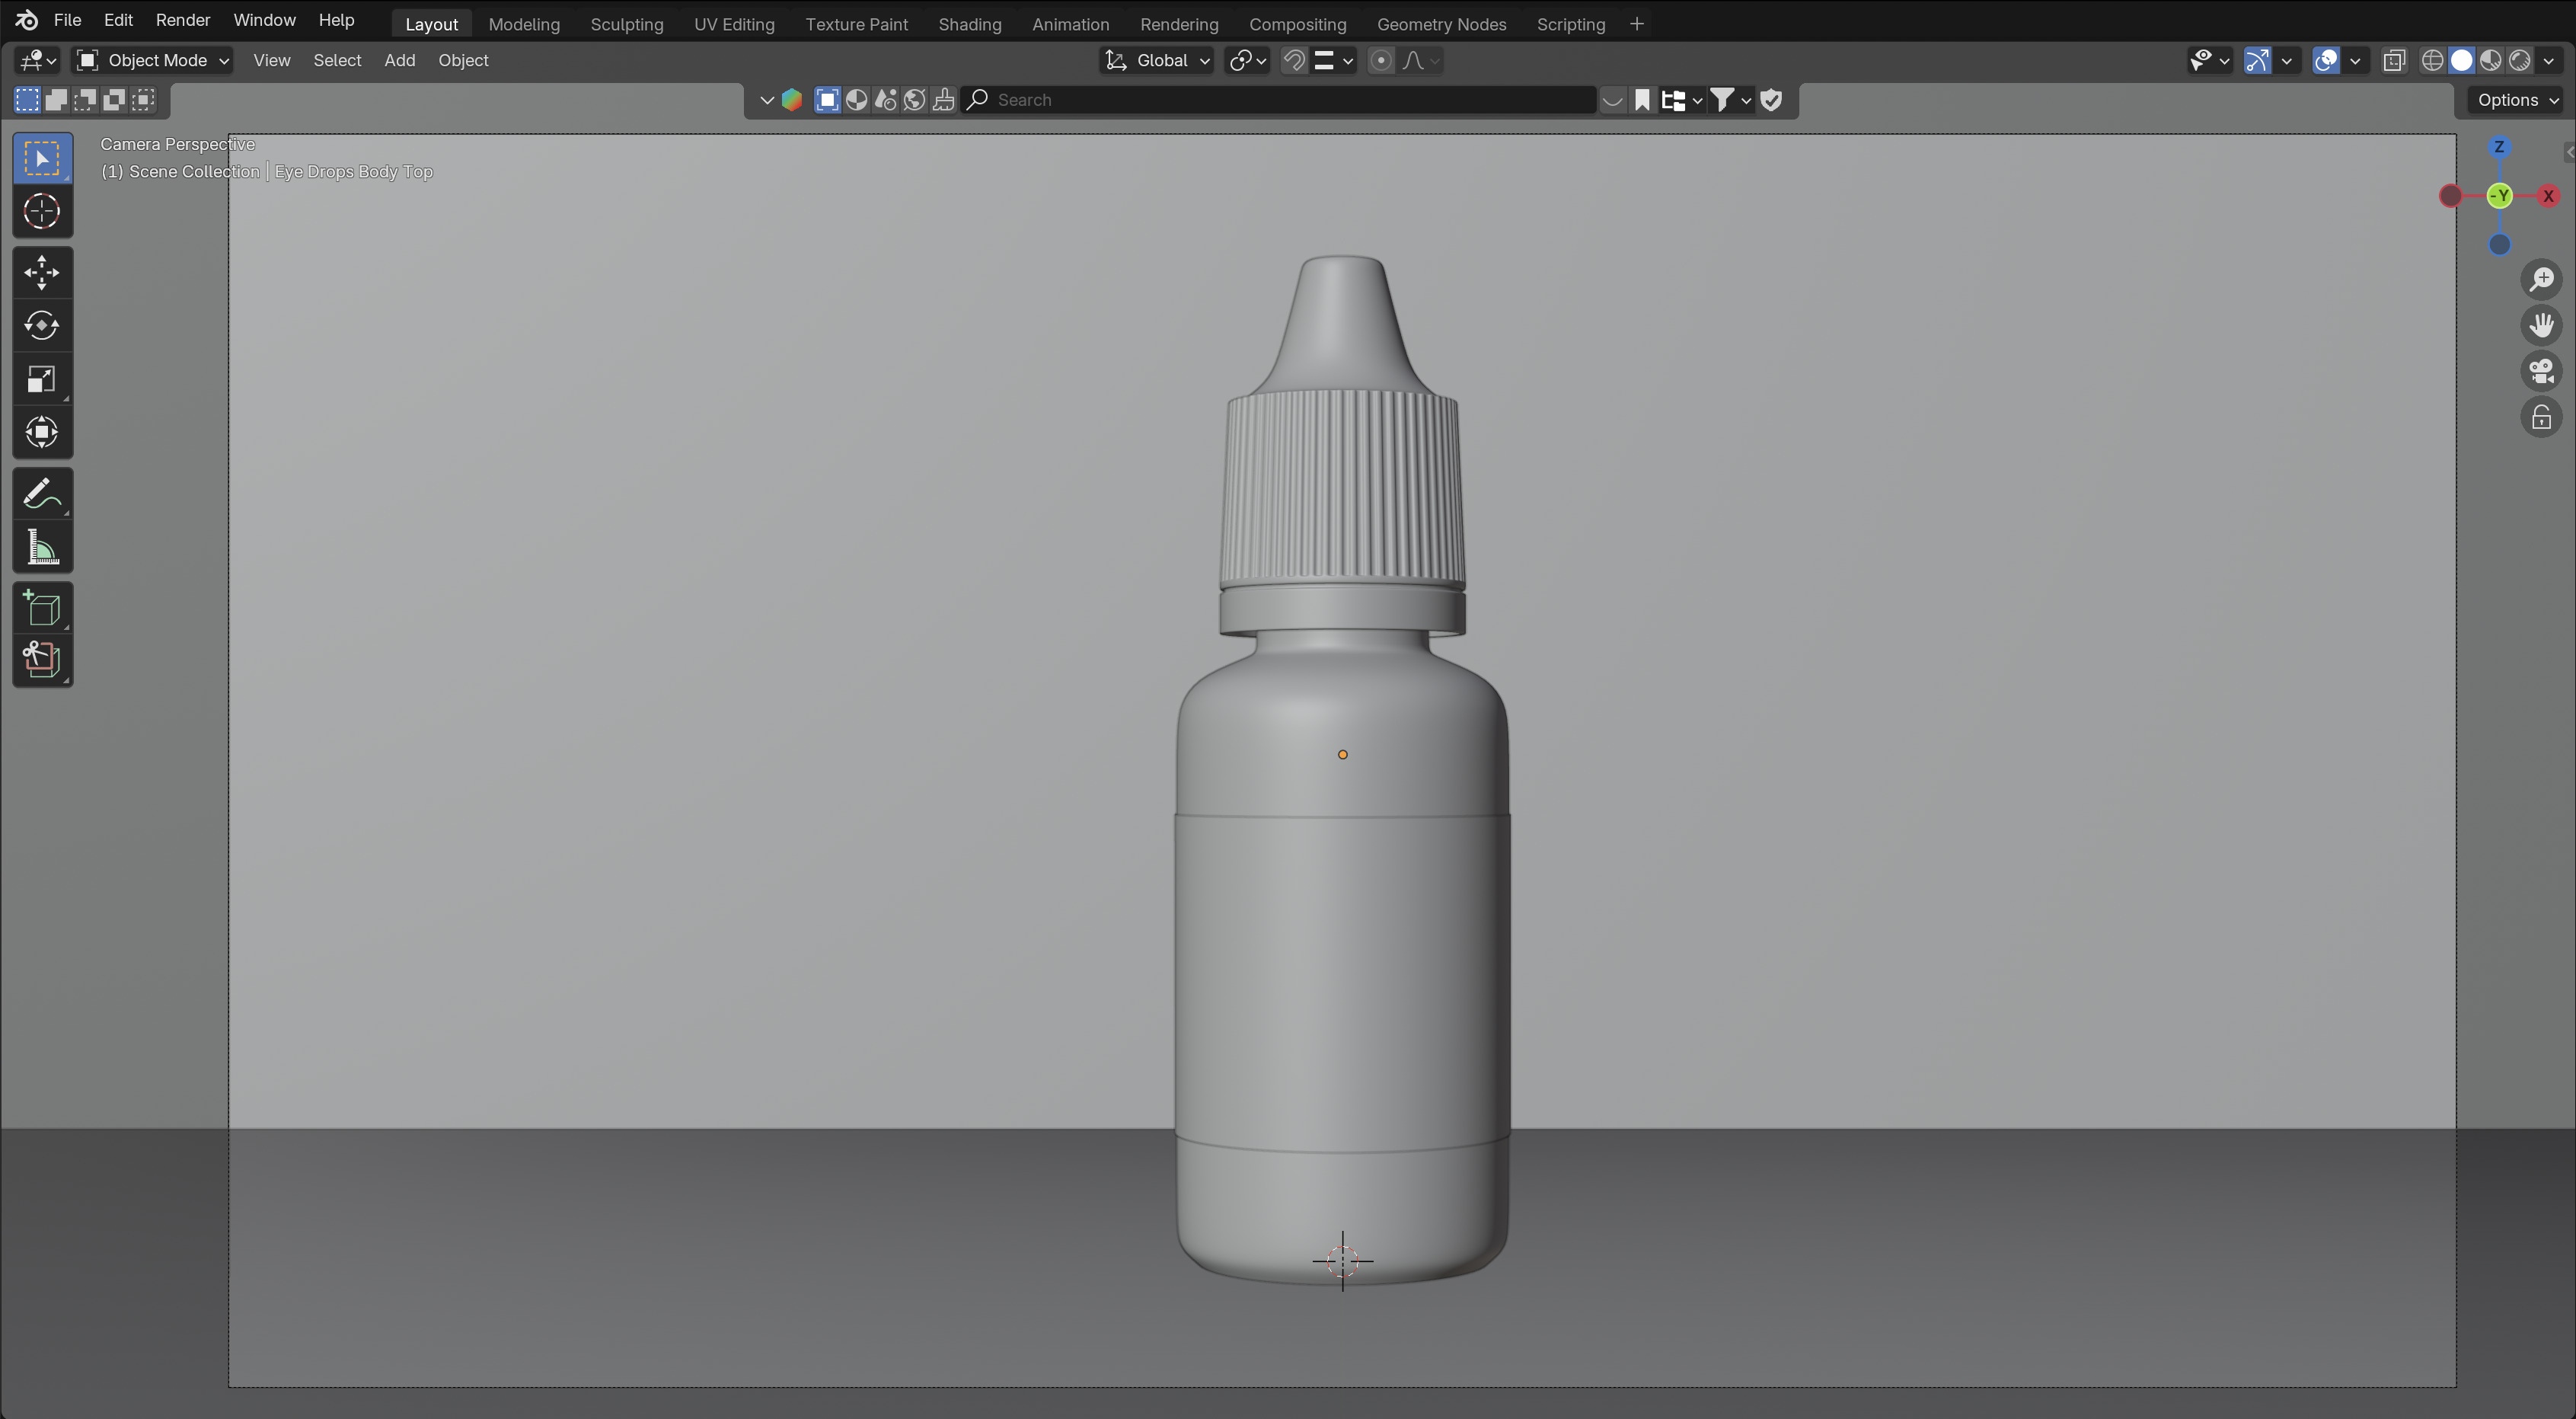2576x1419 pixels.
Task: Pick the Annotate pencil tool
Action: click(x=42, y=494)
